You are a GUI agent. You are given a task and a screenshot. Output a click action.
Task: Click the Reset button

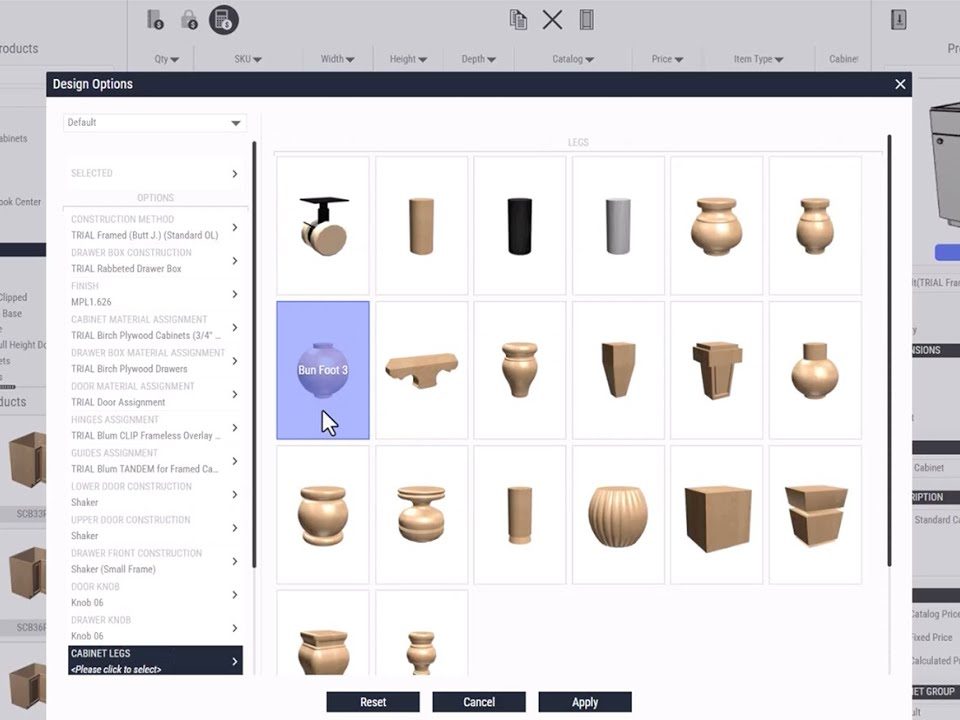tap(373, 702)
